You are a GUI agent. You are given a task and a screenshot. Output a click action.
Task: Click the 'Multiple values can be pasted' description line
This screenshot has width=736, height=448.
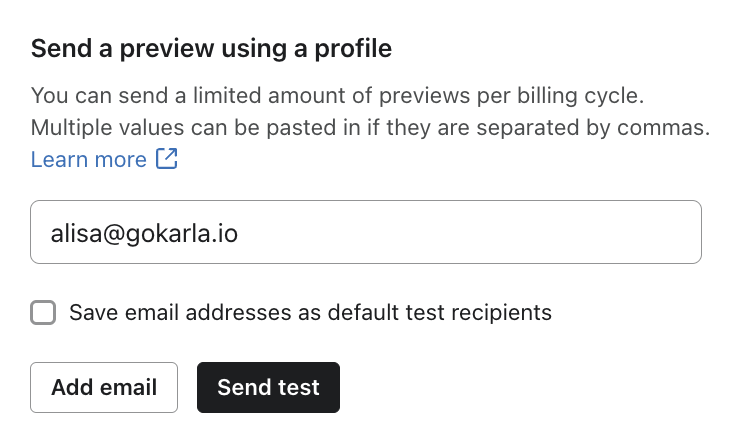(369, 128)
